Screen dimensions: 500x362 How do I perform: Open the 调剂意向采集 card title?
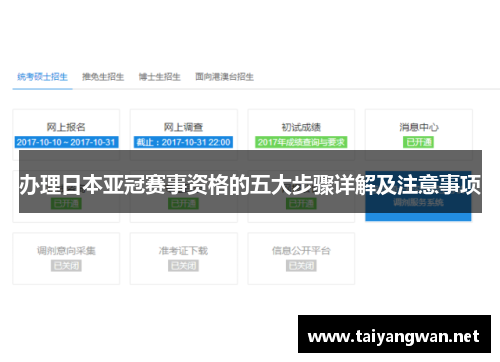(x=66, y=251)
